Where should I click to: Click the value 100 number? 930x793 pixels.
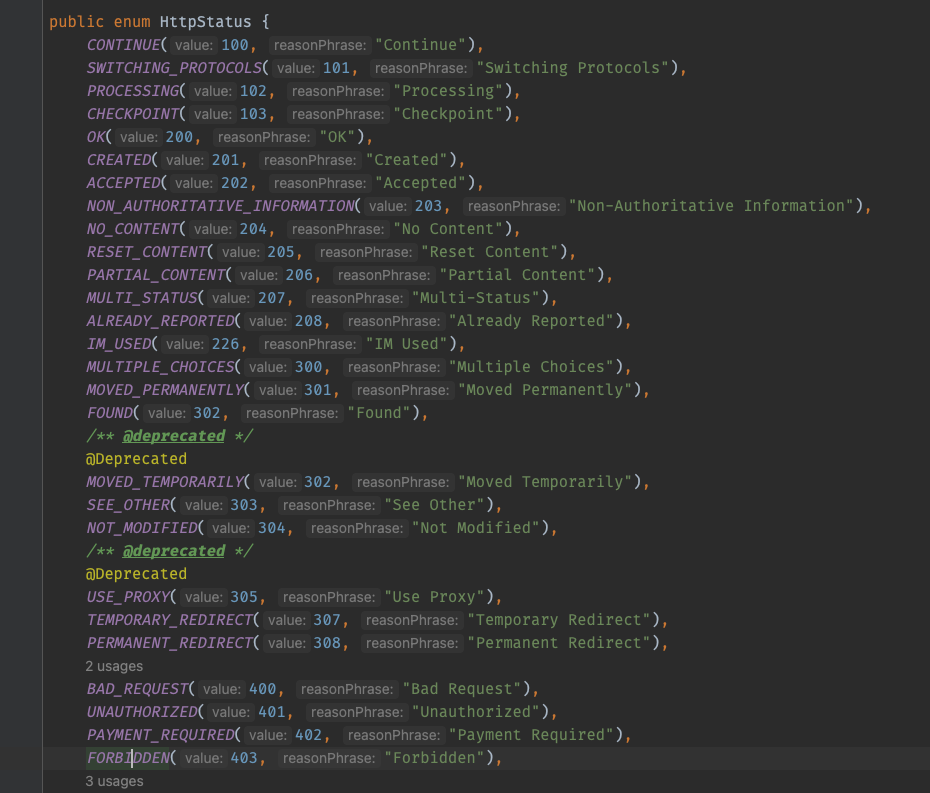(235, 45)
